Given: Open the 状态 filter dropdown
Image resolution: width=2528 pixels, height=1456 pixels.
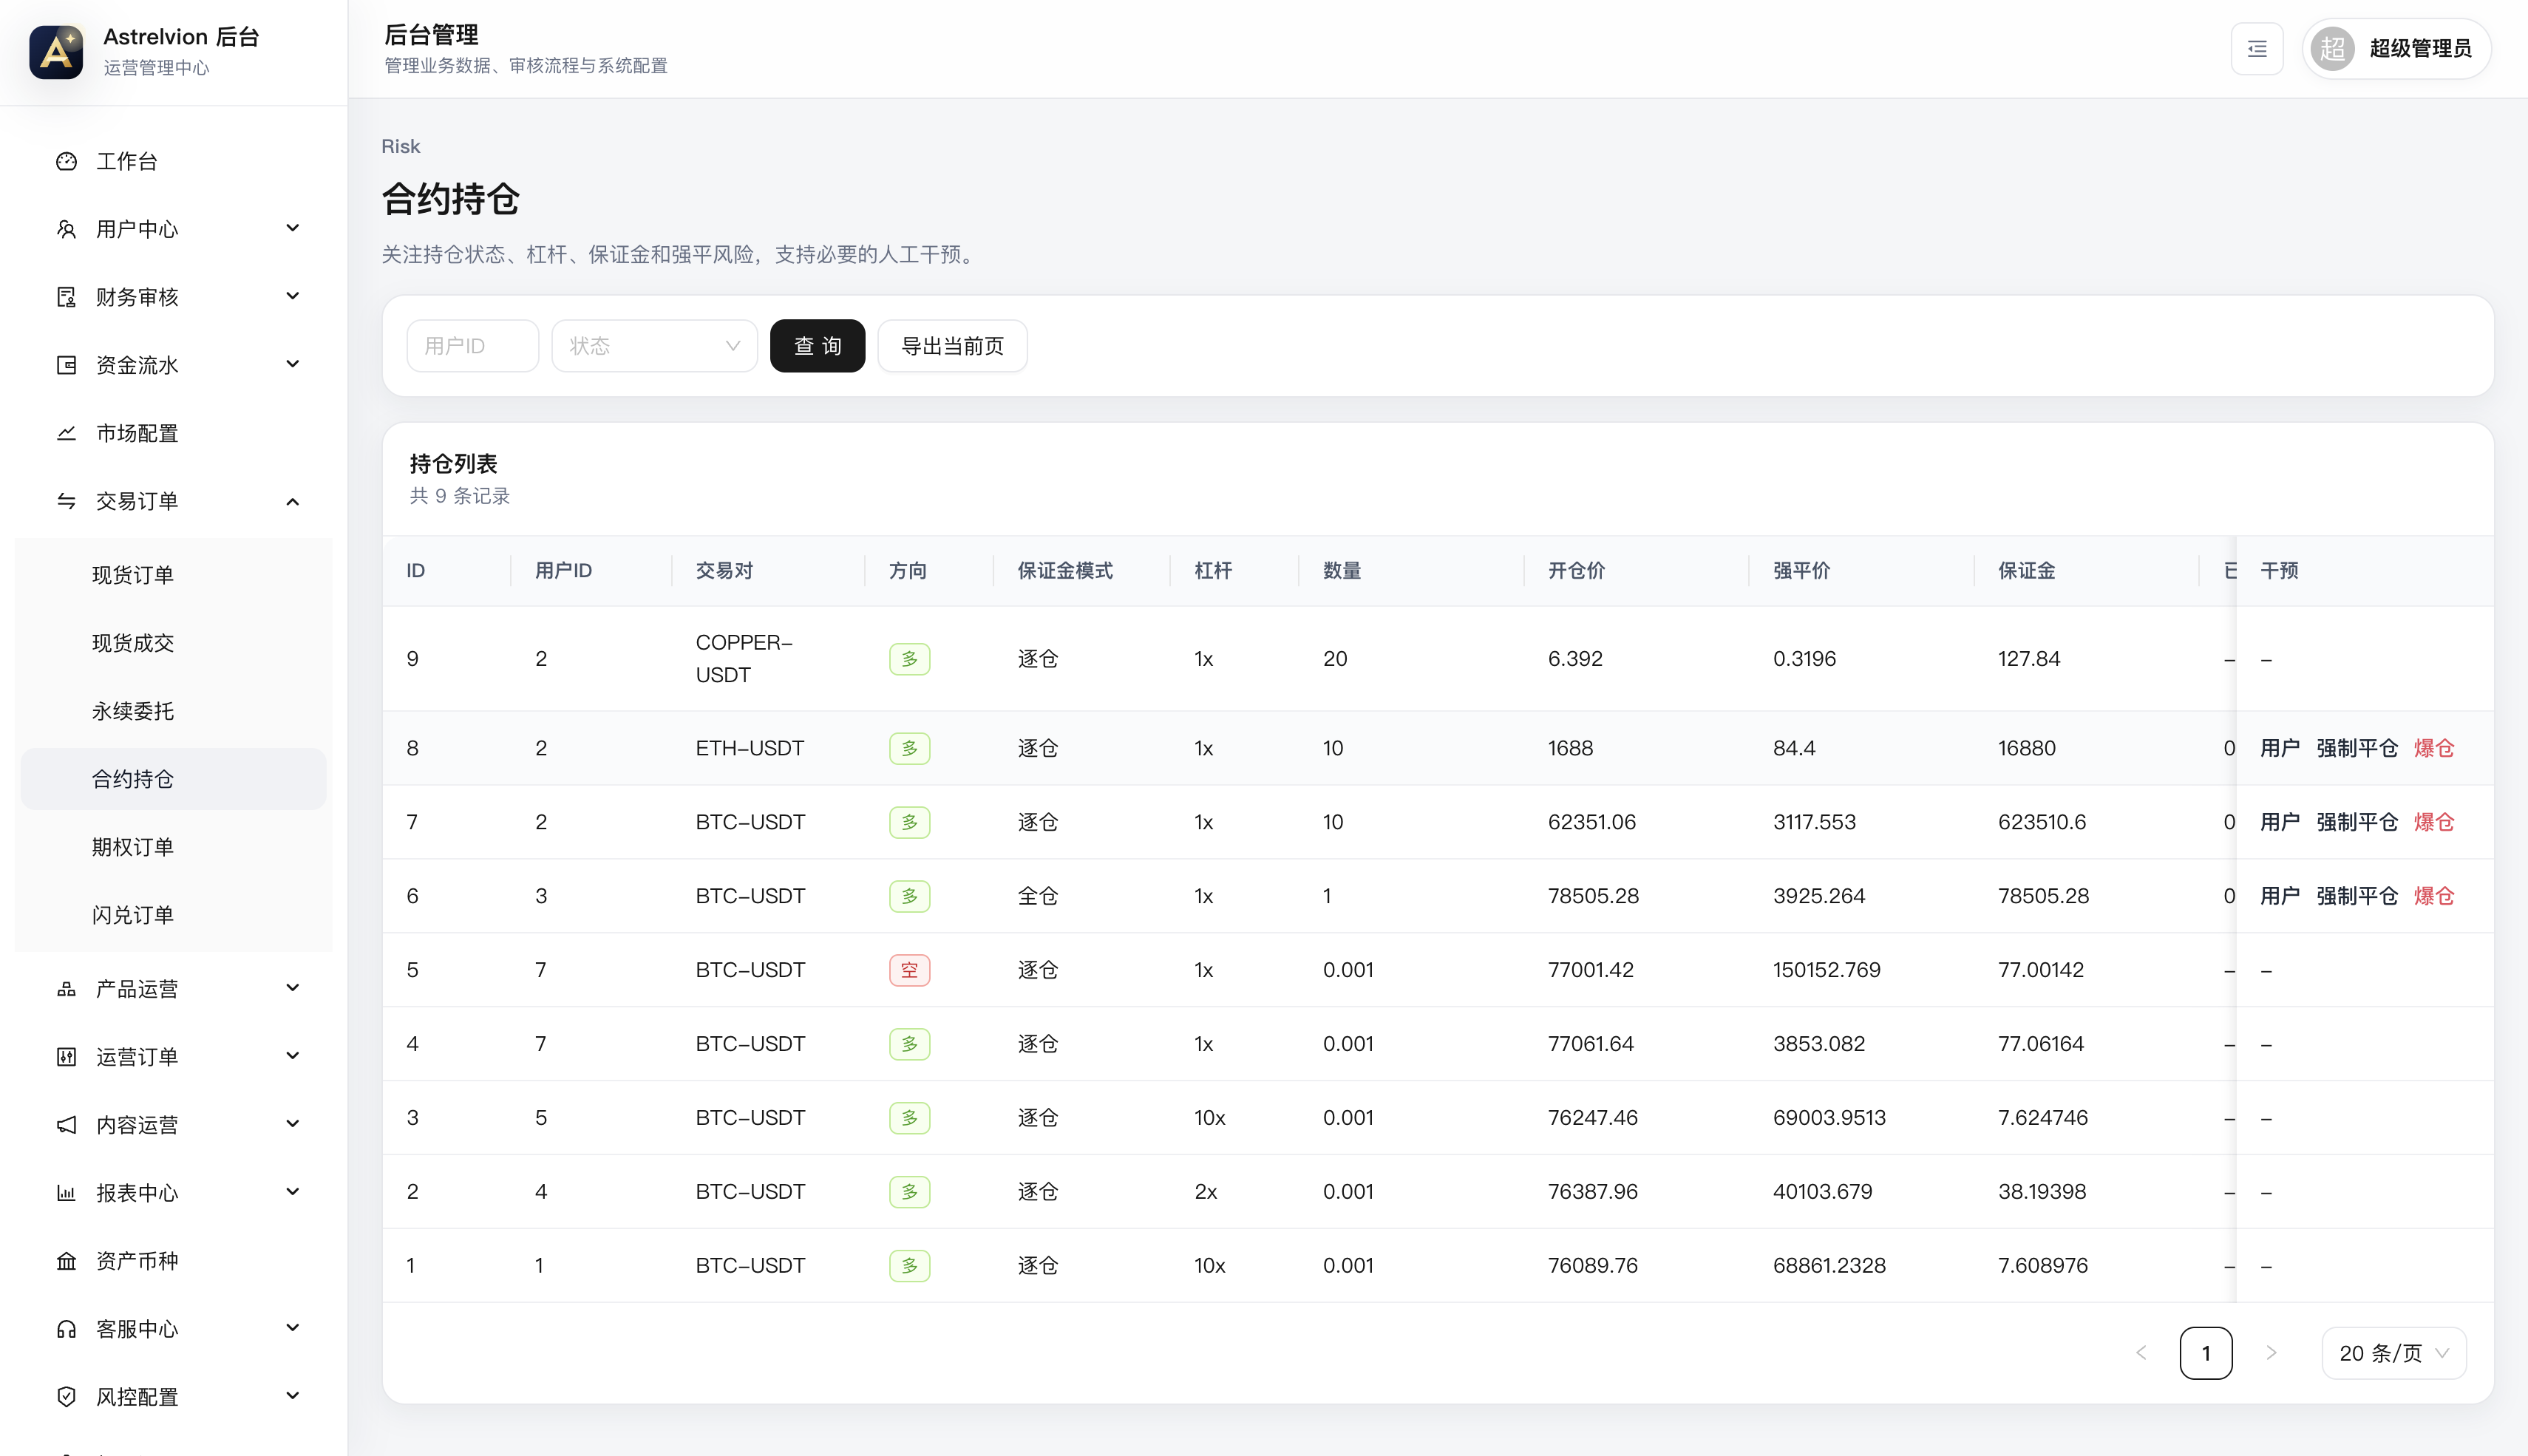Looking at the screenshot, I should coord(654,346).
